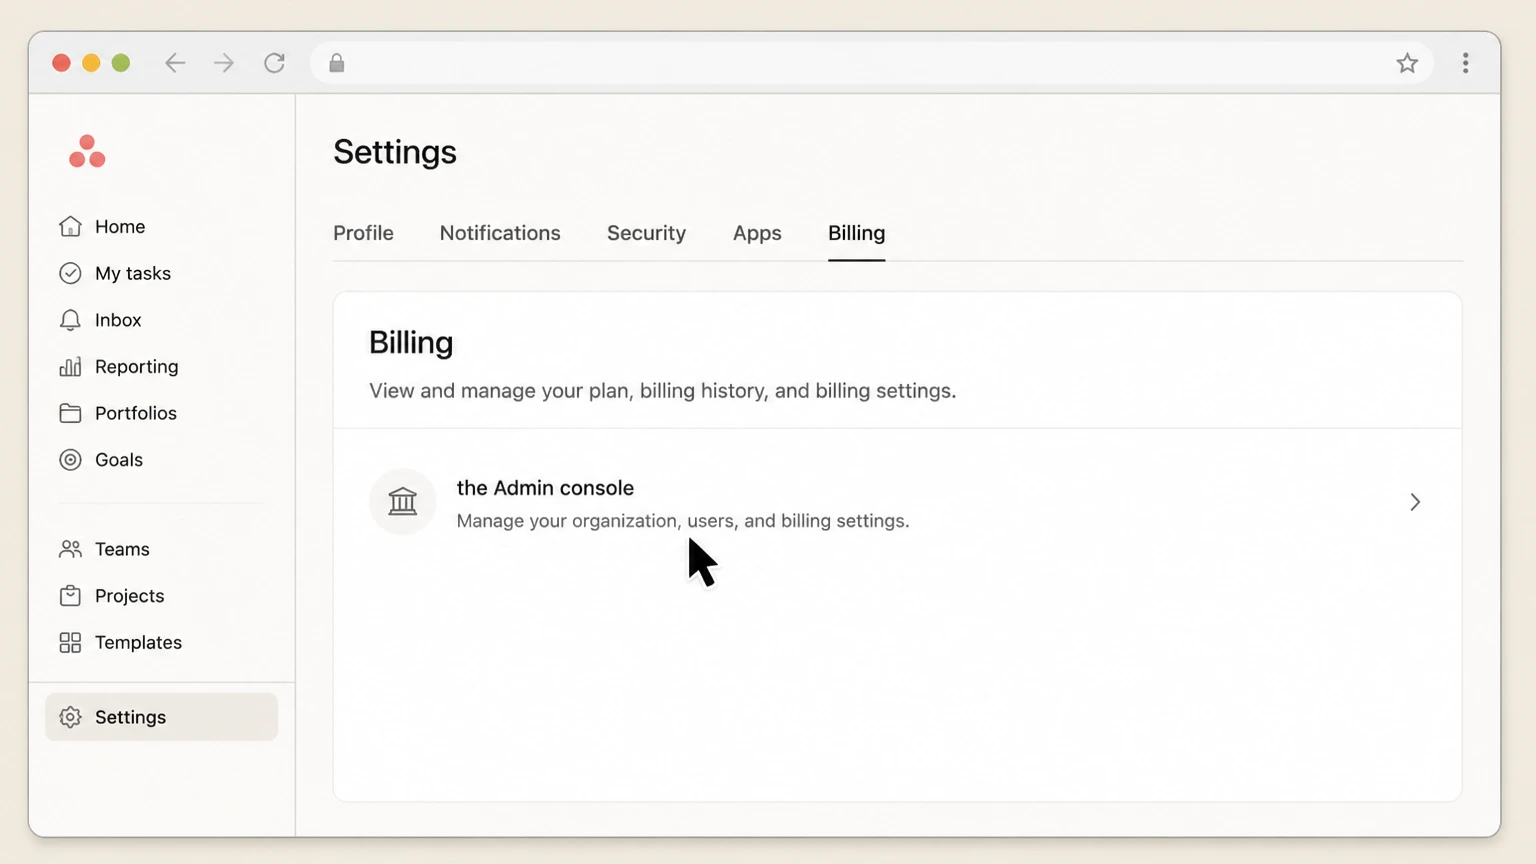Minimize the window with the yellow button
Viewport: 1536px width, 864px height.
(91, 63)
